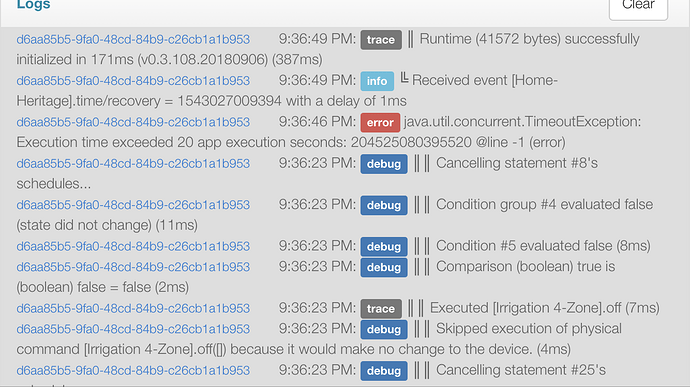Click debug badge beside Condition #5 evaluated
The height and width of the screenshot is (387, 690).
click(384, 247)
